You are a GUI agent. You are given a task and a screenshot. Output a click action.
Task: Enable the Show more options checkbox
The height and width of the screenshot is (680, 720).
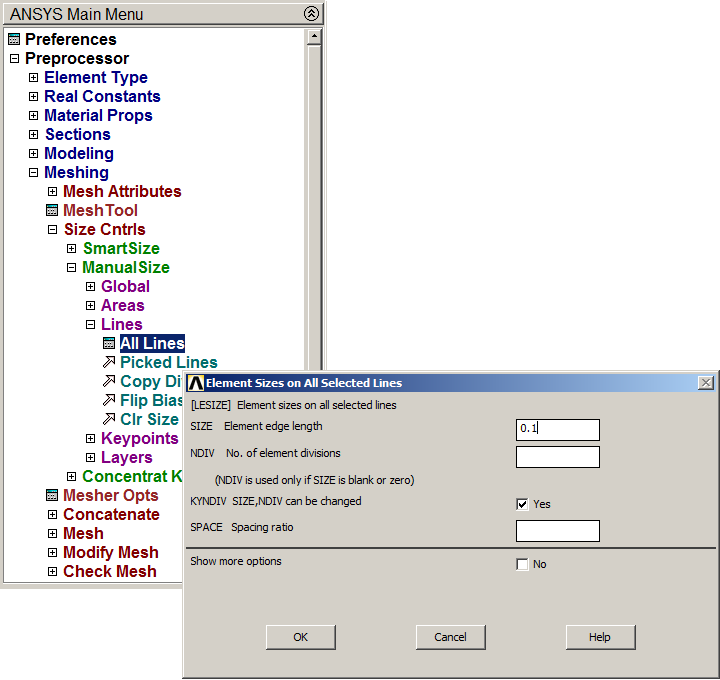click(x=522, y=564)
